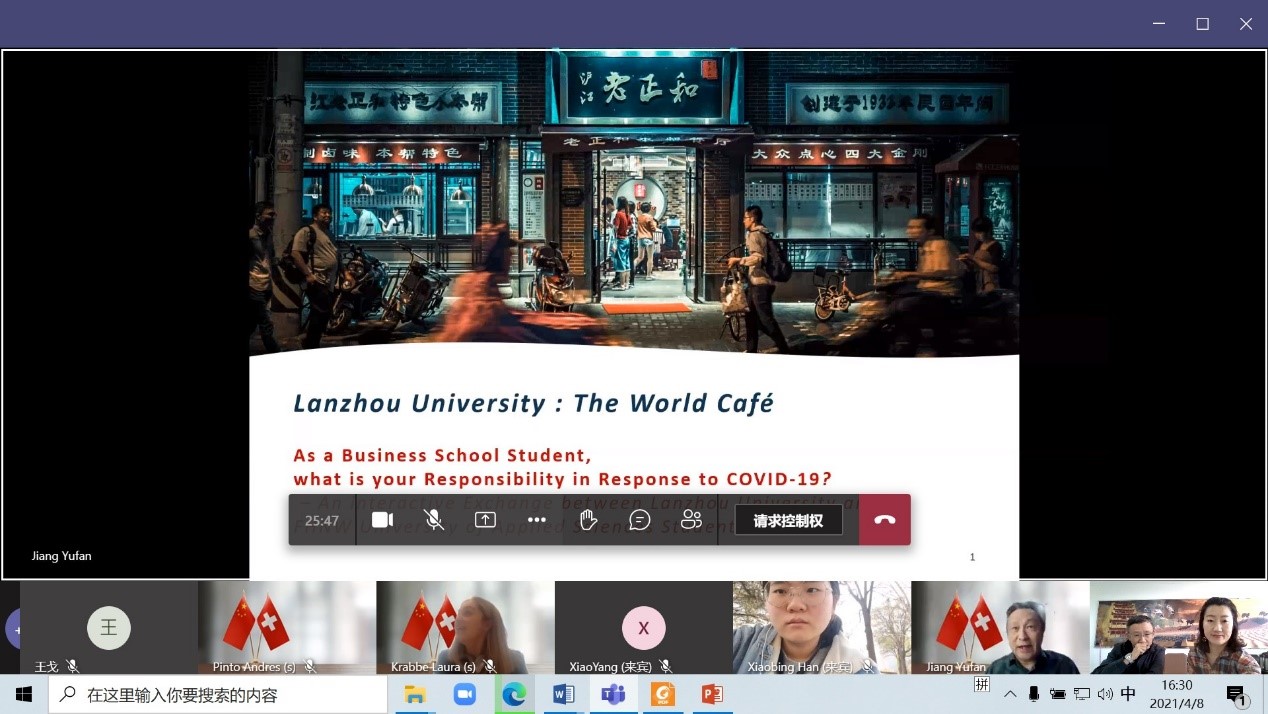Click the 请求控制权 request control button

click(788, 520)
